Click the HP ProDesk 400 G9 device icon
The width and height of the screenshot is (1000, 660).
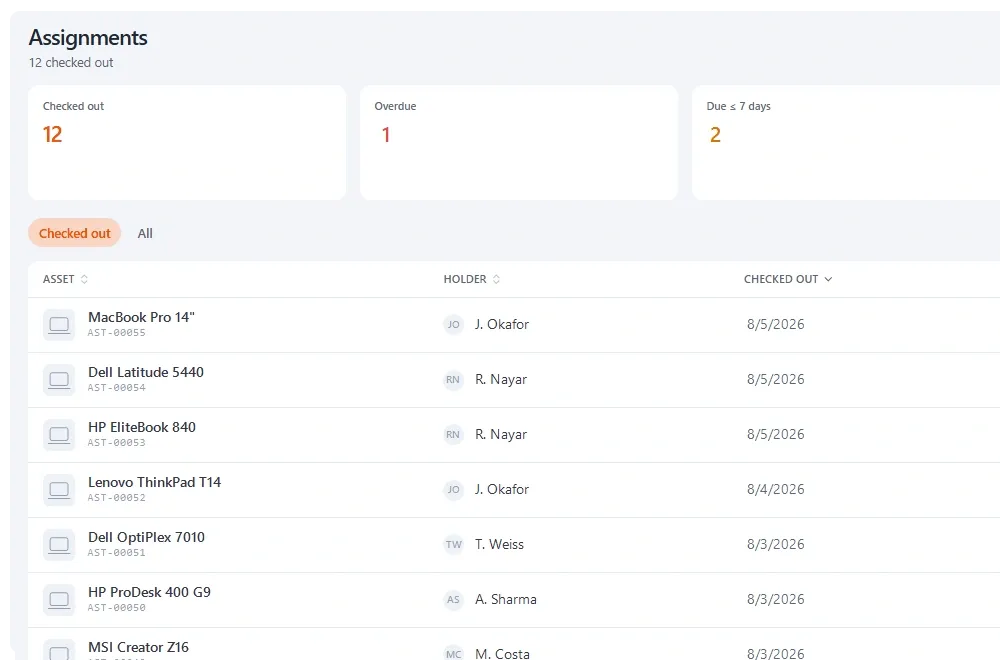[x=59, y=599]
